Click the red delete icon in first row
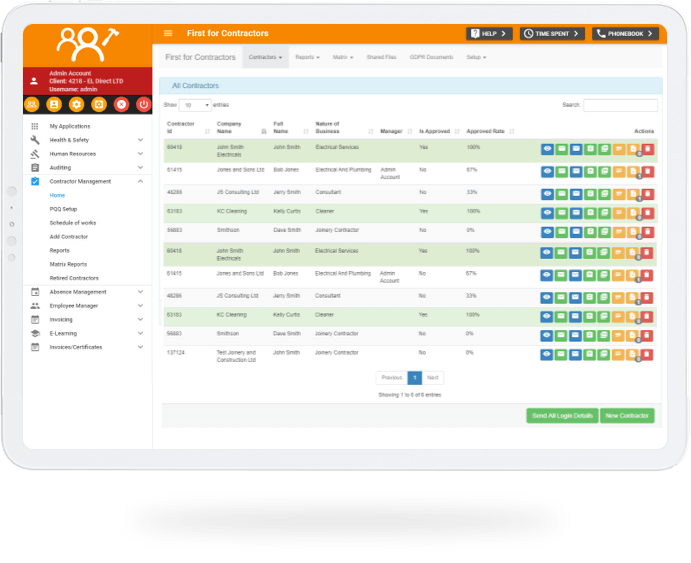Viewport: 691px width, 563px height. (647, 147)
